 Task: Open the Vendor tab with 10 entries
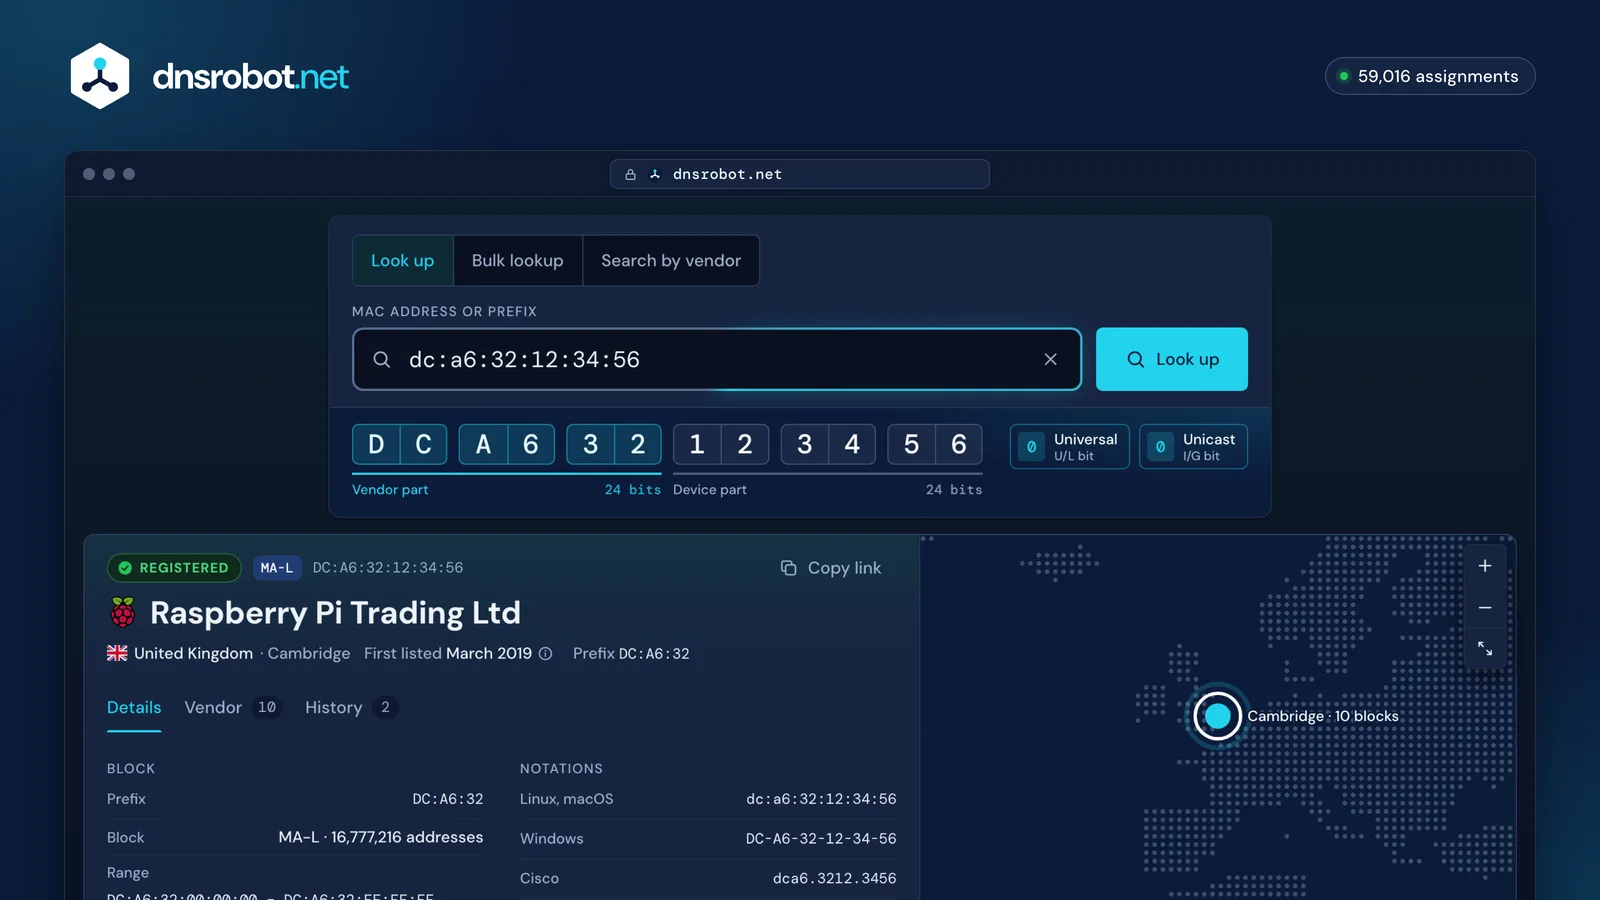click(x=231, y=707)
